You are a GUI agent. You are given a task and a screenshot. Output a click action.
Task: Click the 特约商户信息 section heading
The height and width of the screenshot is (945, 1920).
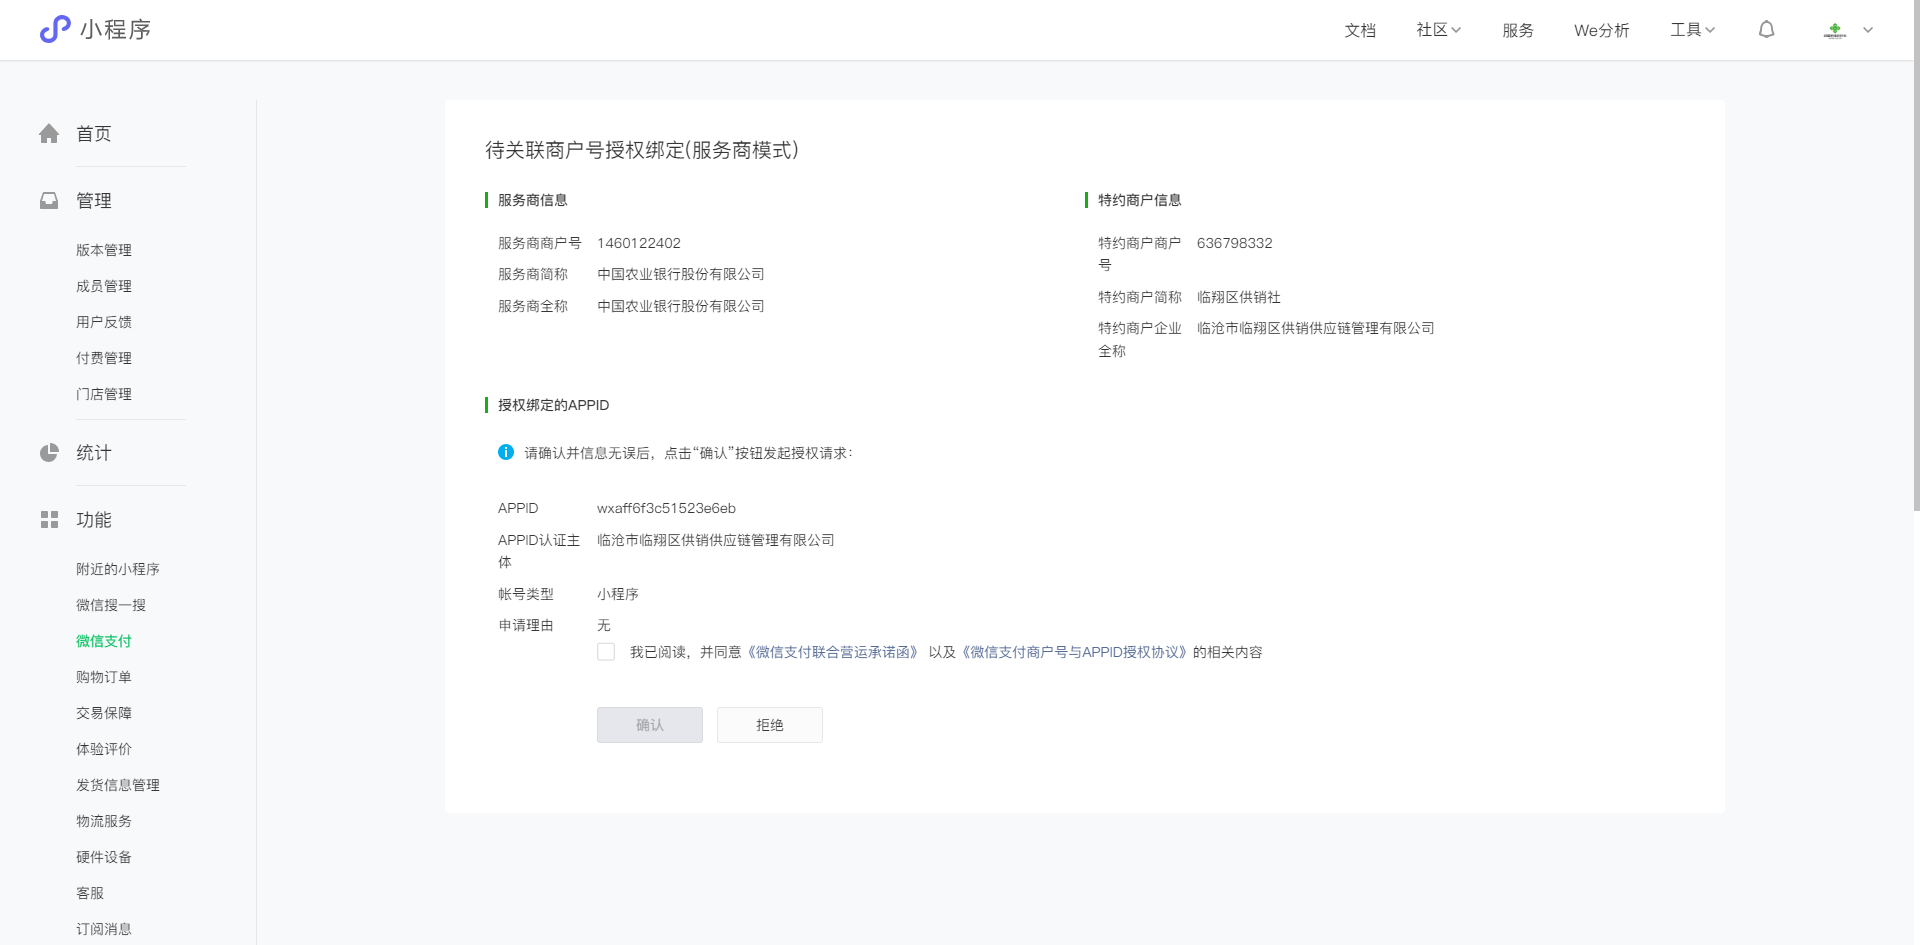[x=1140, y=200]
